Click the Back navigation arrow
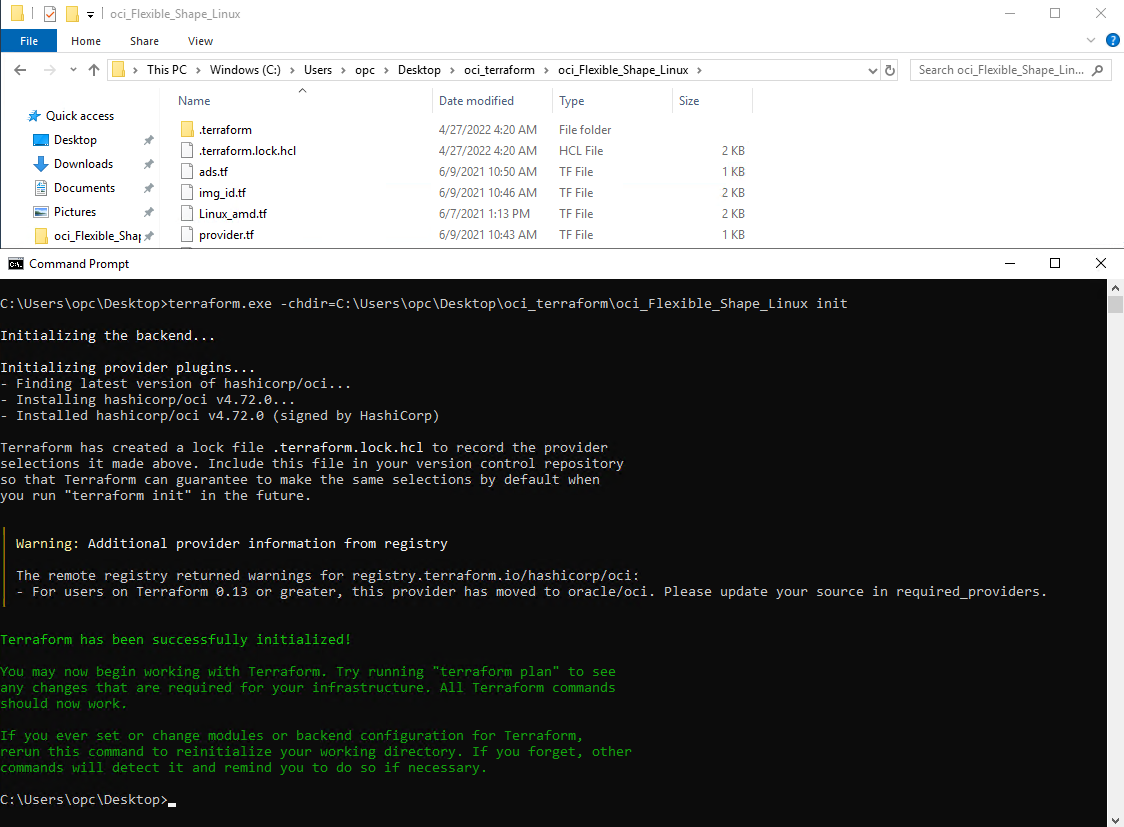 point(20,70)
